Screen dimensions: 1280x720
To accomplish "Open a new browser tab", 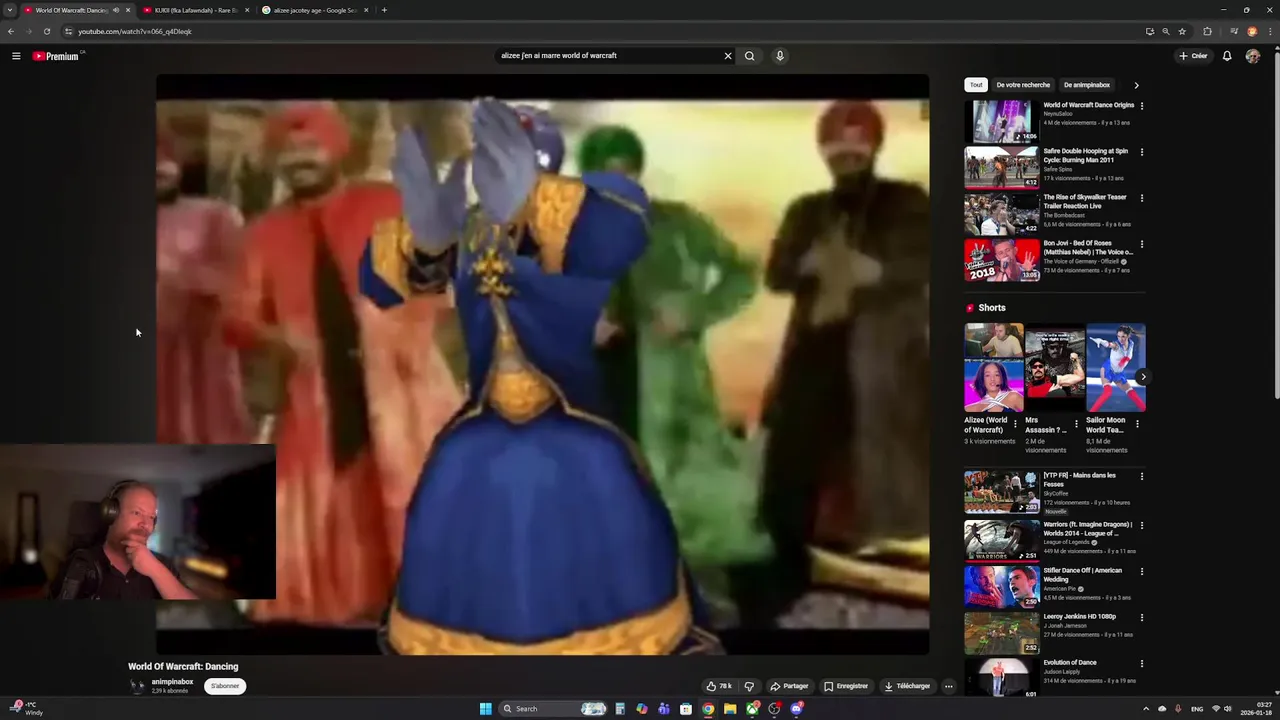I will click(x=384, y=10).
